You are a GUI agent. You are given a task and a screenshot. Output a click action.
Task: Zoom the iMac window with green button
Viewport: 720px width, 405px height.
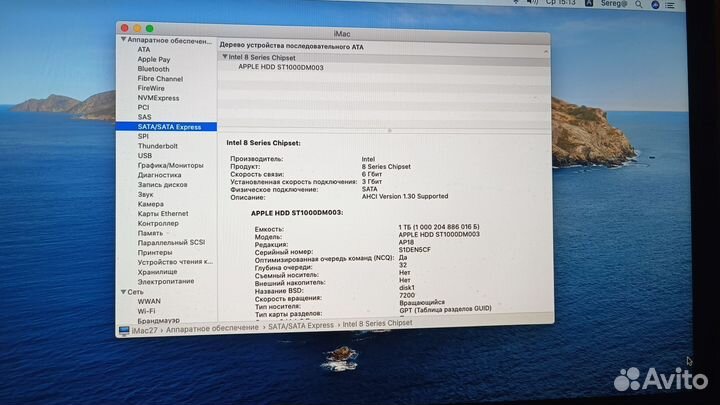[149, 28]
